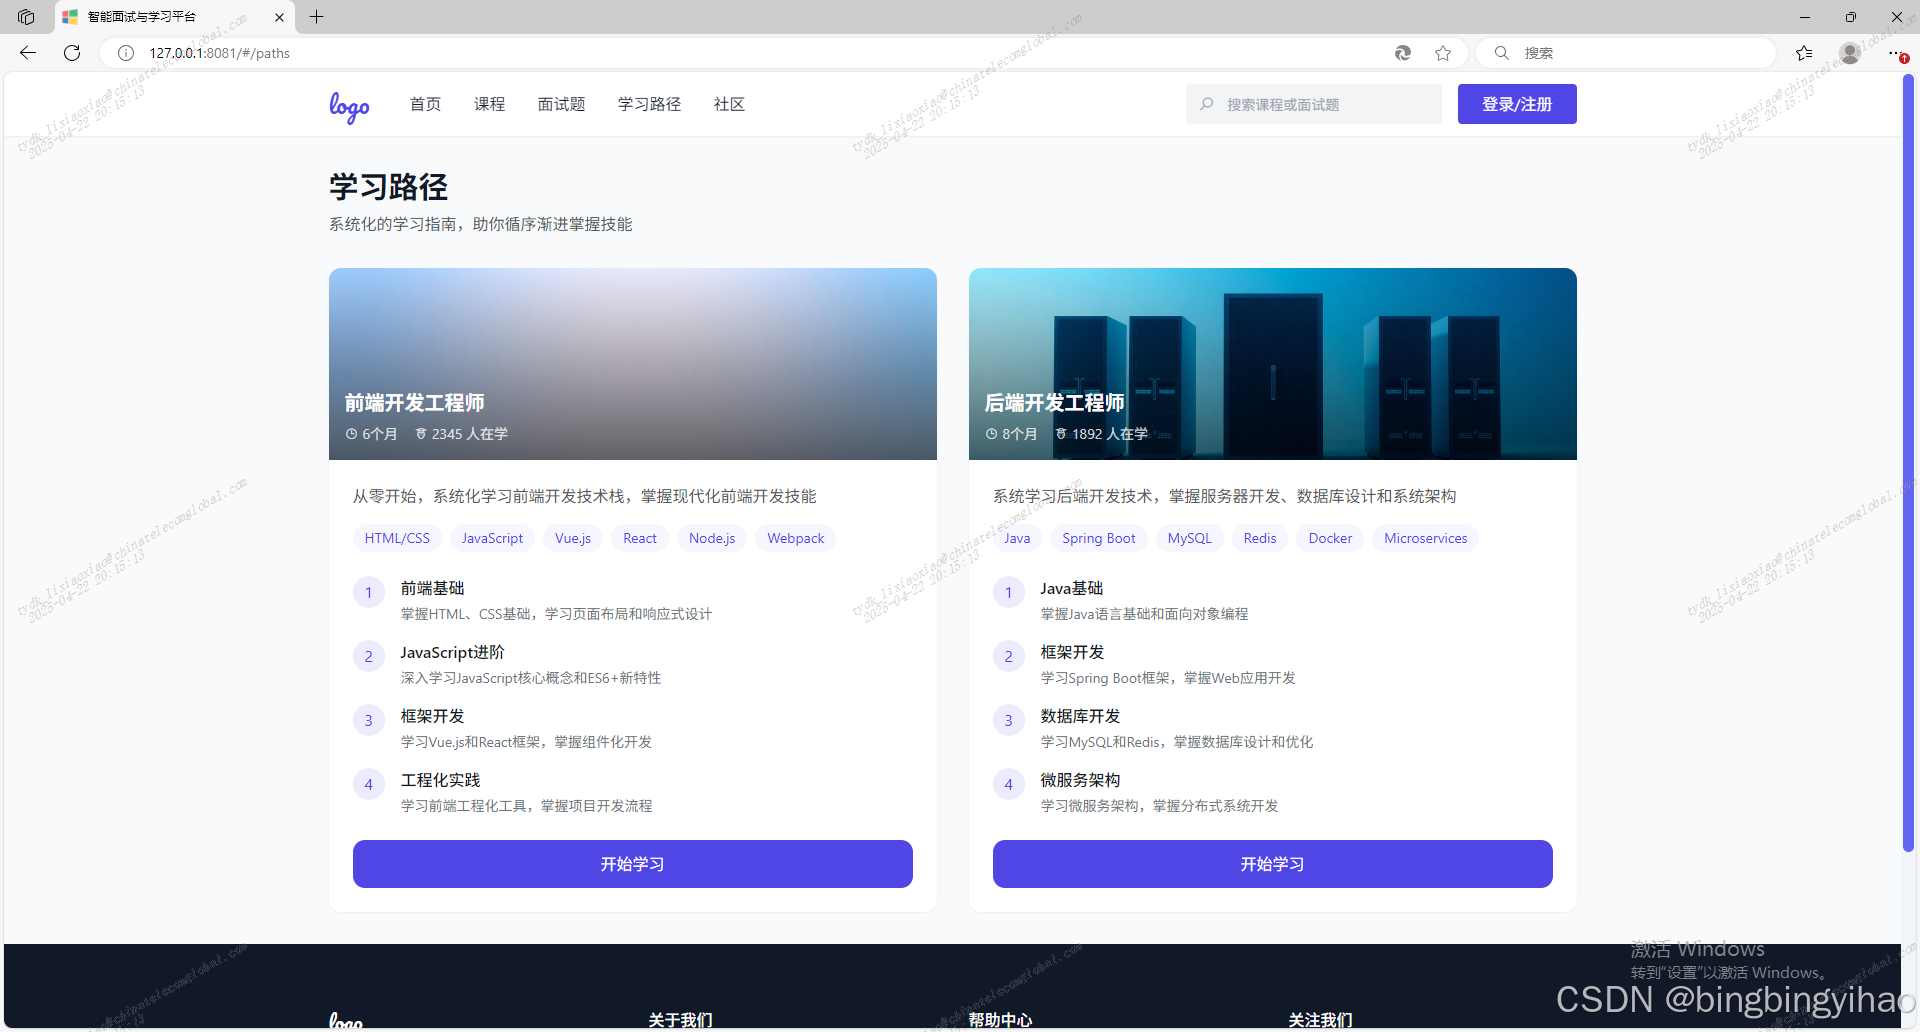Click the Redis tag
This screenshot has height=1032, width=1920.
point(1260,538)
